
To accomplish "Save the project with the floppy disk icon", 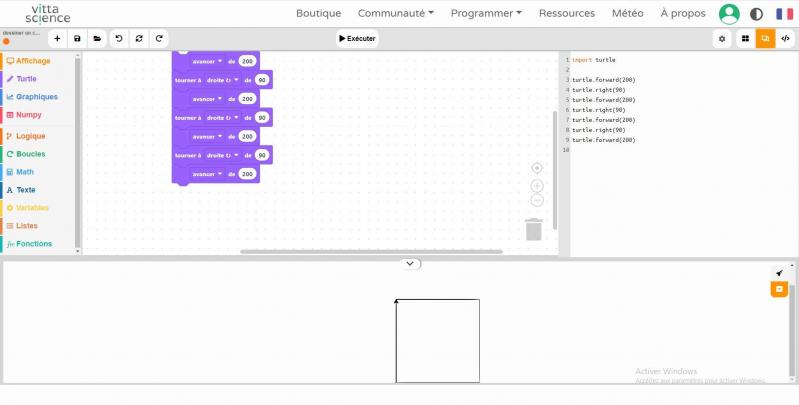I will (x=77, y=38).
